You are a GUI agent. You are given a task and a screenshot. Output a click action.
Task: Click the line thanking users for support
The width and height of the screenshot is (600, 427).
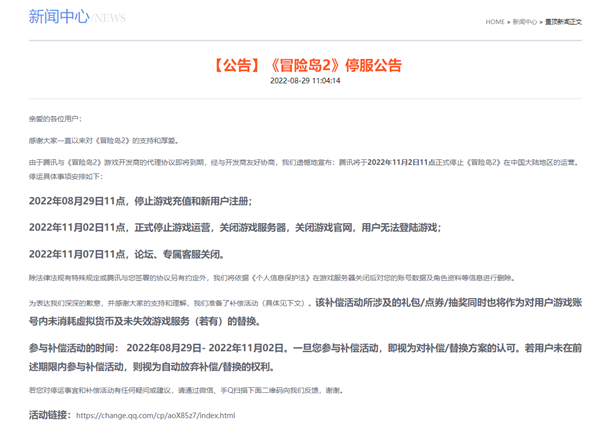[x=104, y=141]
